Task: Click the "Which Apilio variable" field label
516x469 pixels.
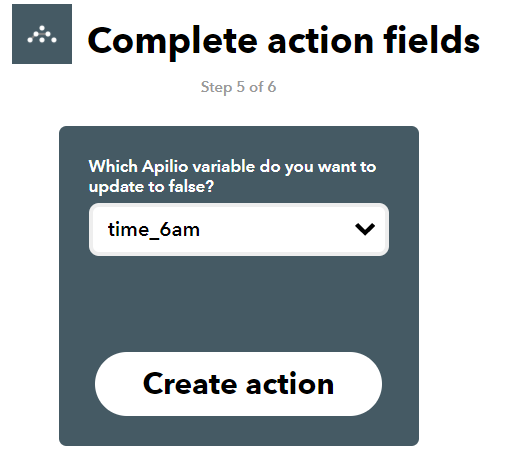Action: (232, 176)
